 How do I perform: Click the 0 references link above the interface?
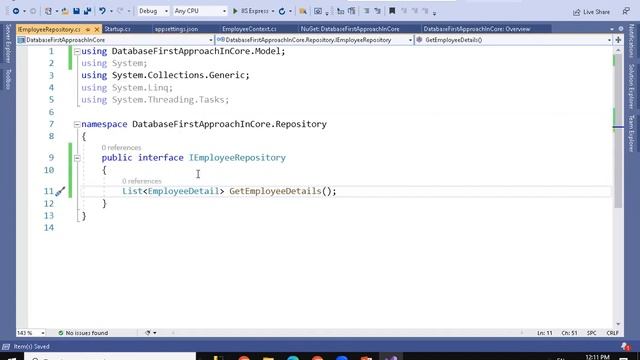click(121, 148)
